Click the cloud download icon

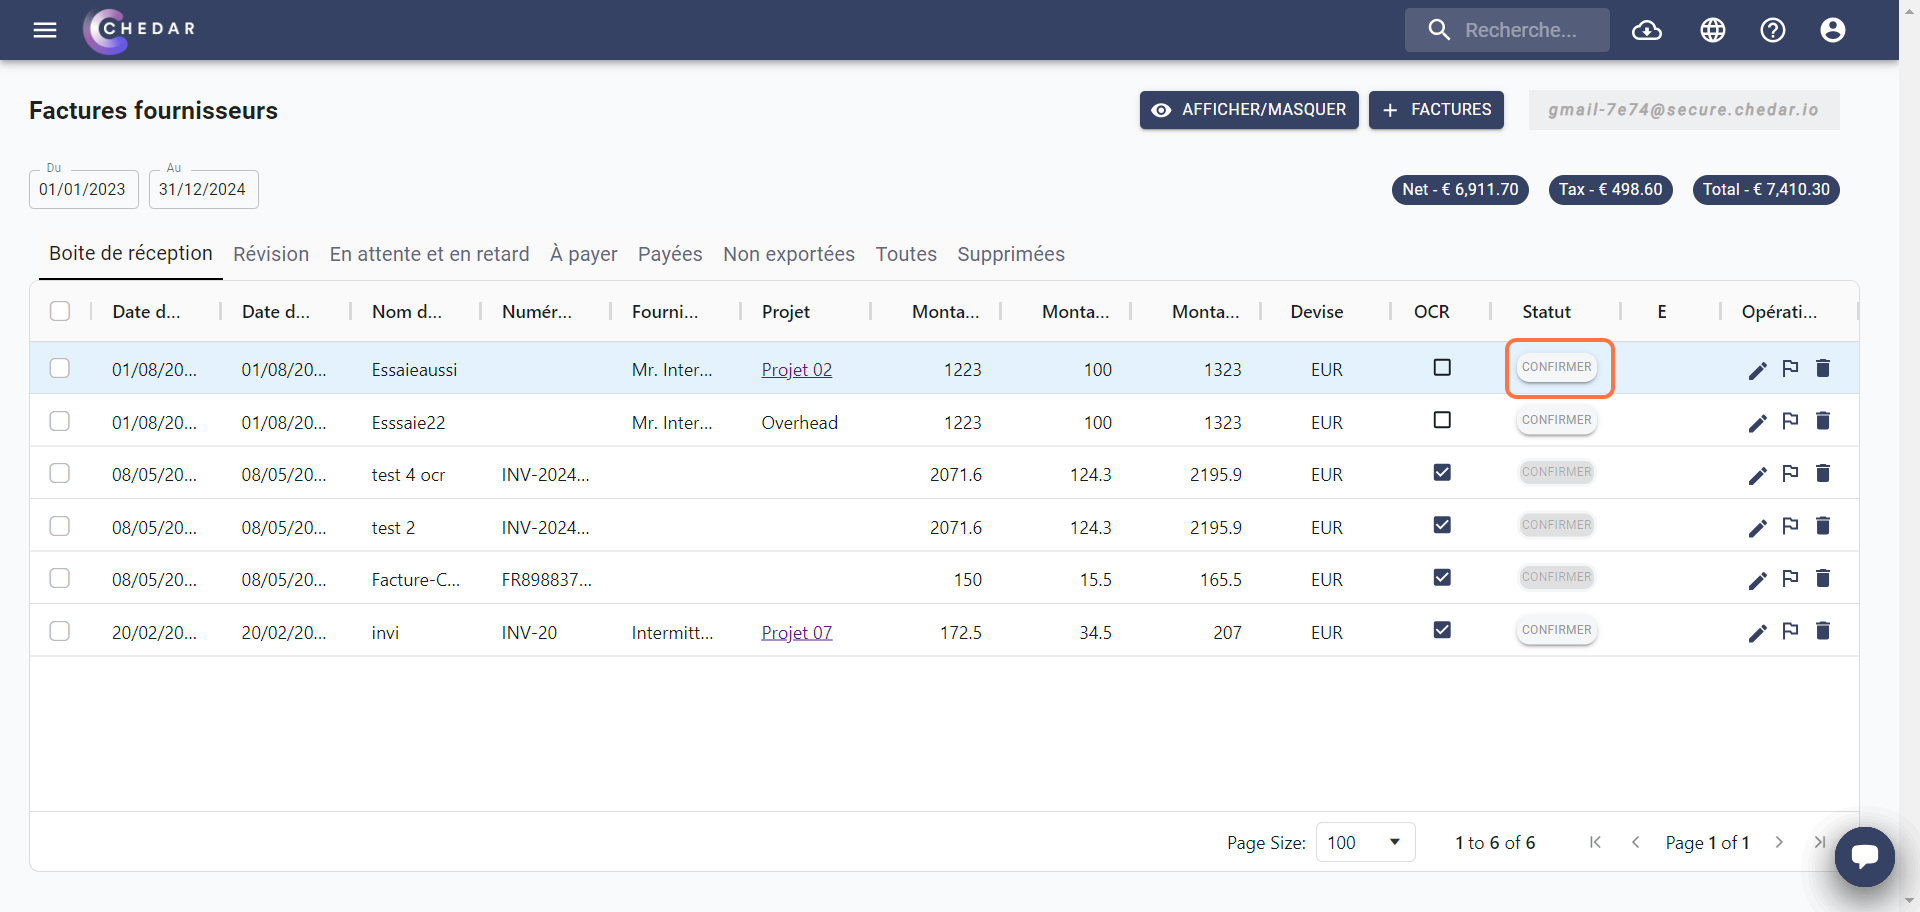[x=1647, y=30]
